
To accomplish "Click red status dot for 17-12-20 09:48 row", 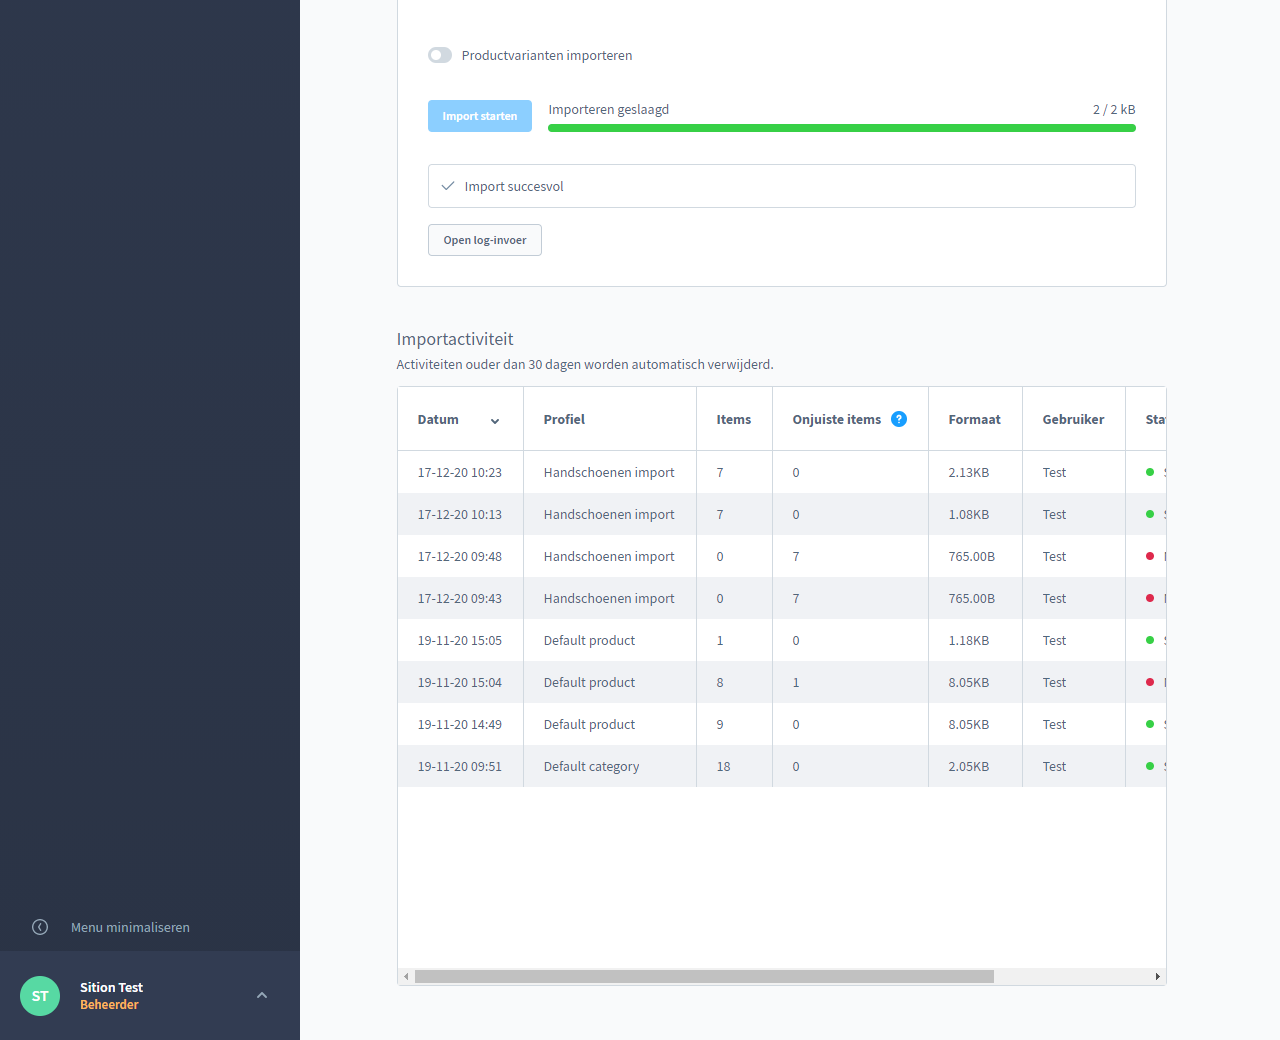I will 1149,556.
